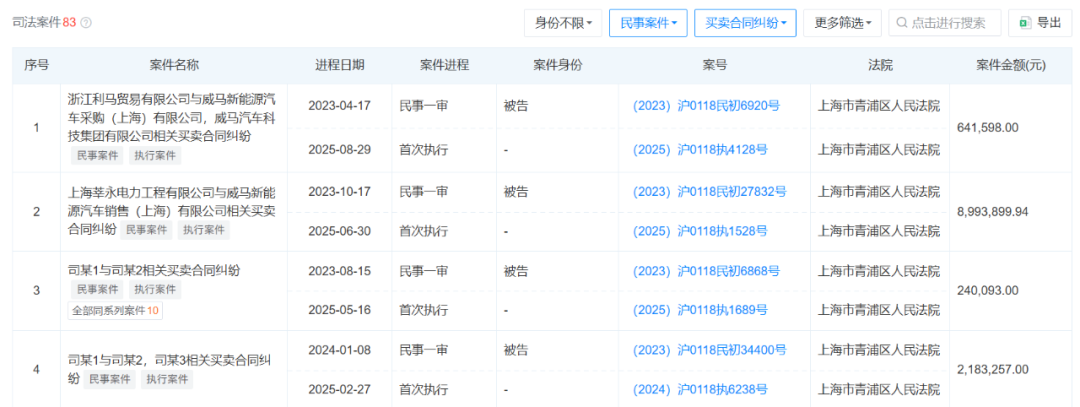
Task: Click case name starting with 浙江利马贸易有限公司
Action: click(x=173, y=118)
